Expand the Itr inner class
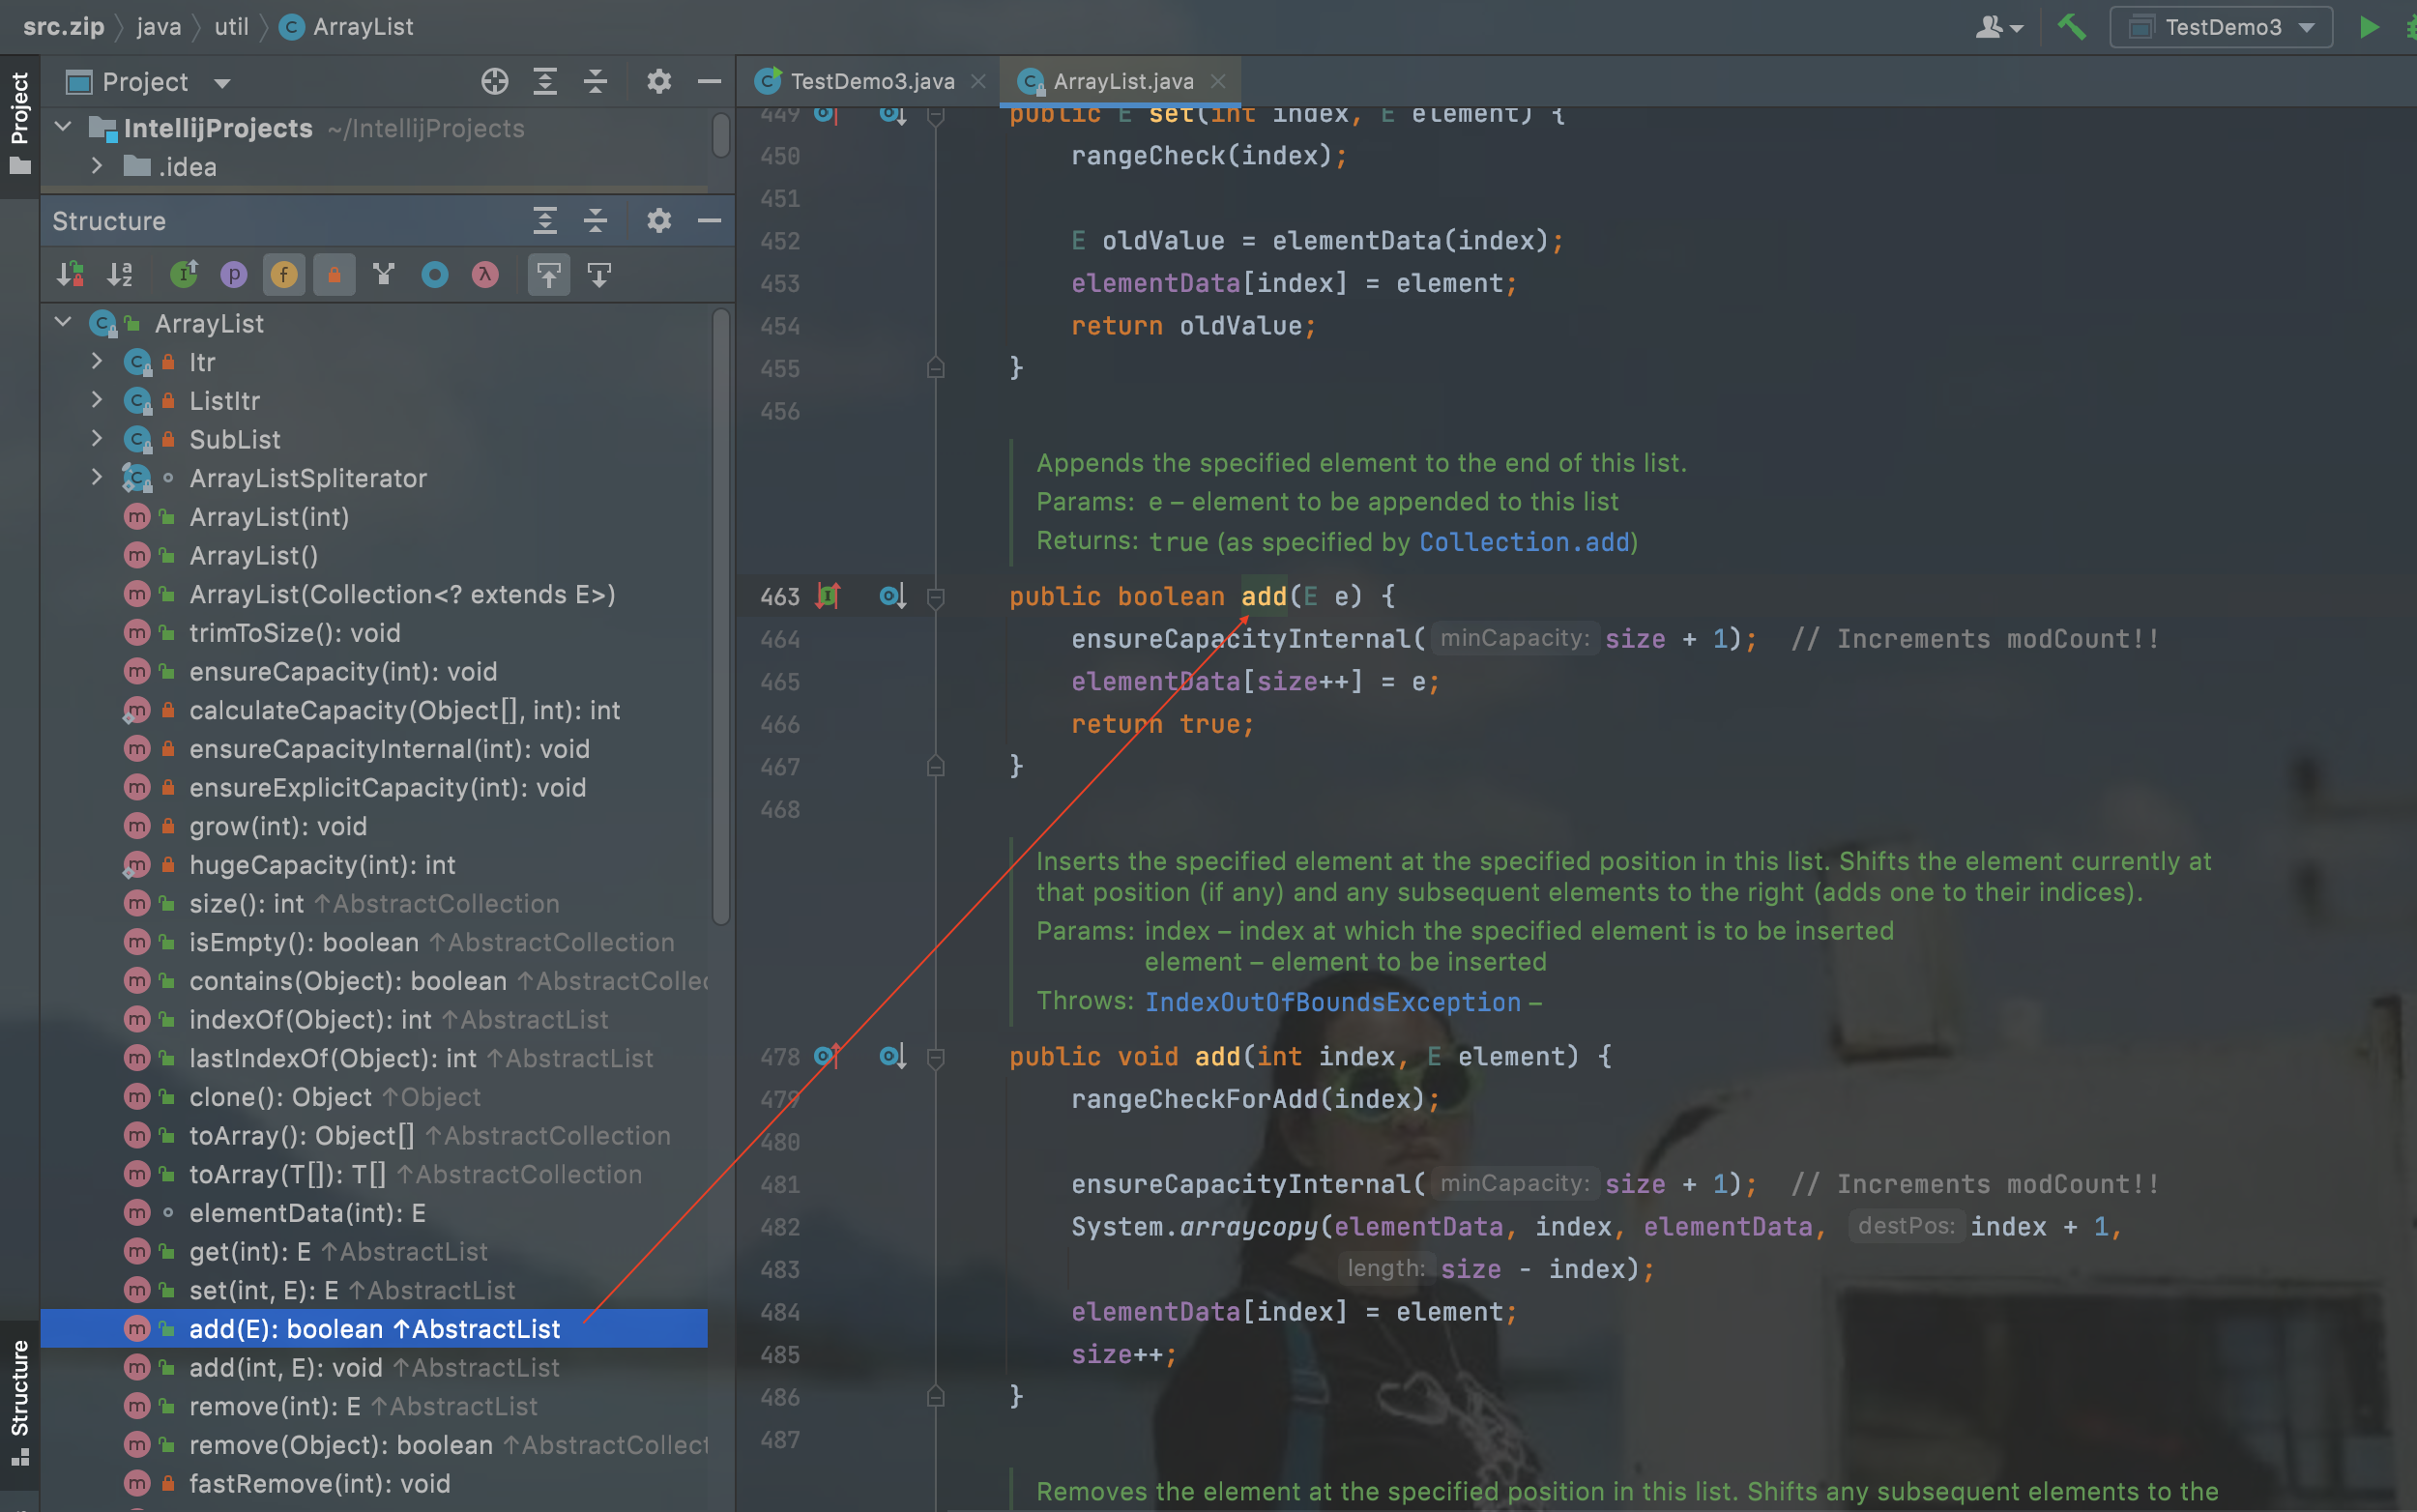 point(97,361)
